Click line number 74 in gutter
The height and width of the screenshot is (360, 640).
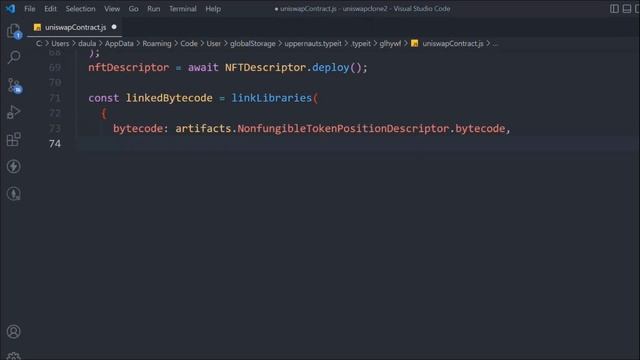pyautogui.click(x=55, y=144)
